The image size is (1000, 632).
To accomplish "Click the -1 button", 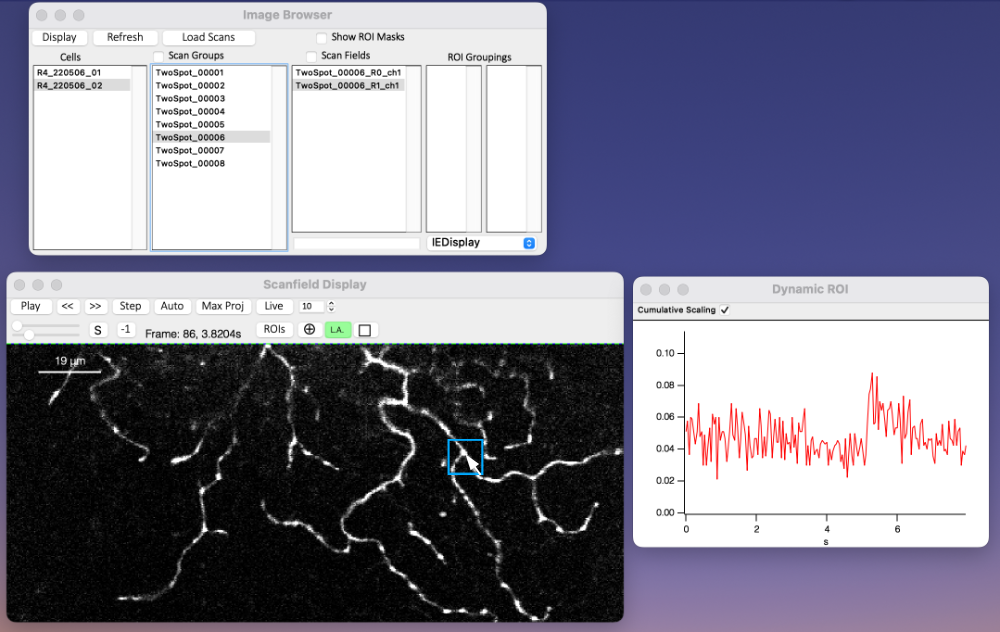I will click(x=126, y=330).
